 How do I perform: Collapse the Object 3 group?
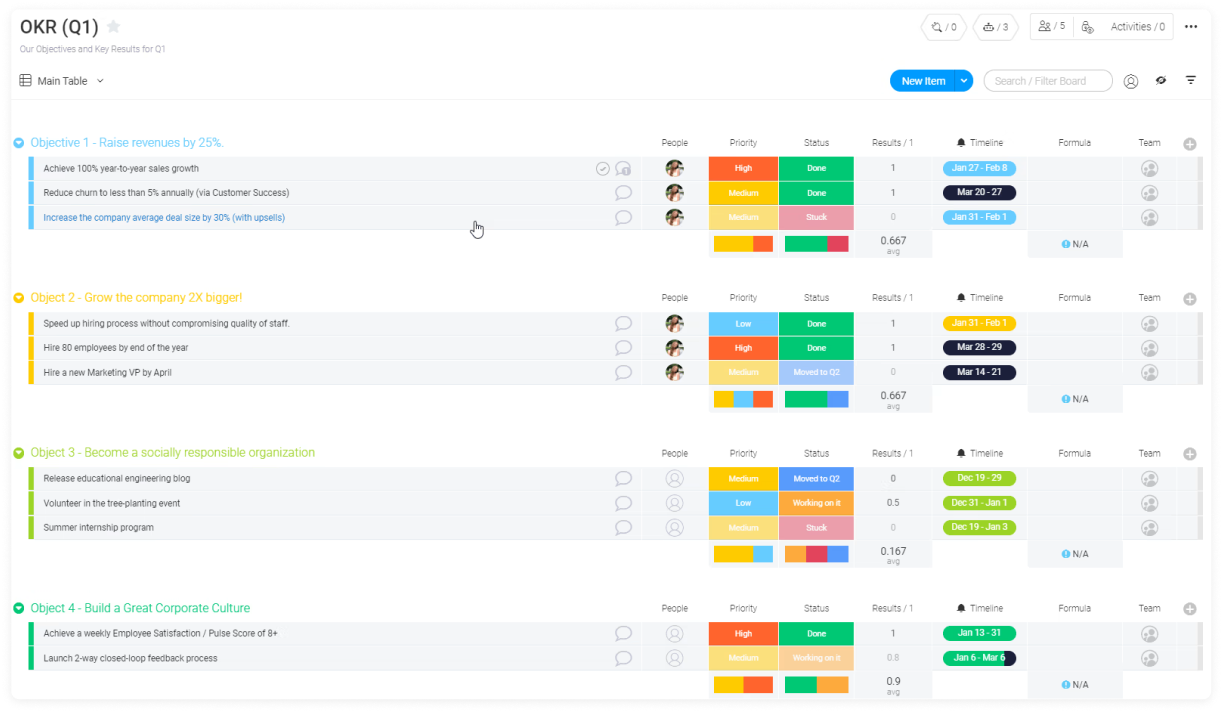tap(18, 453)
